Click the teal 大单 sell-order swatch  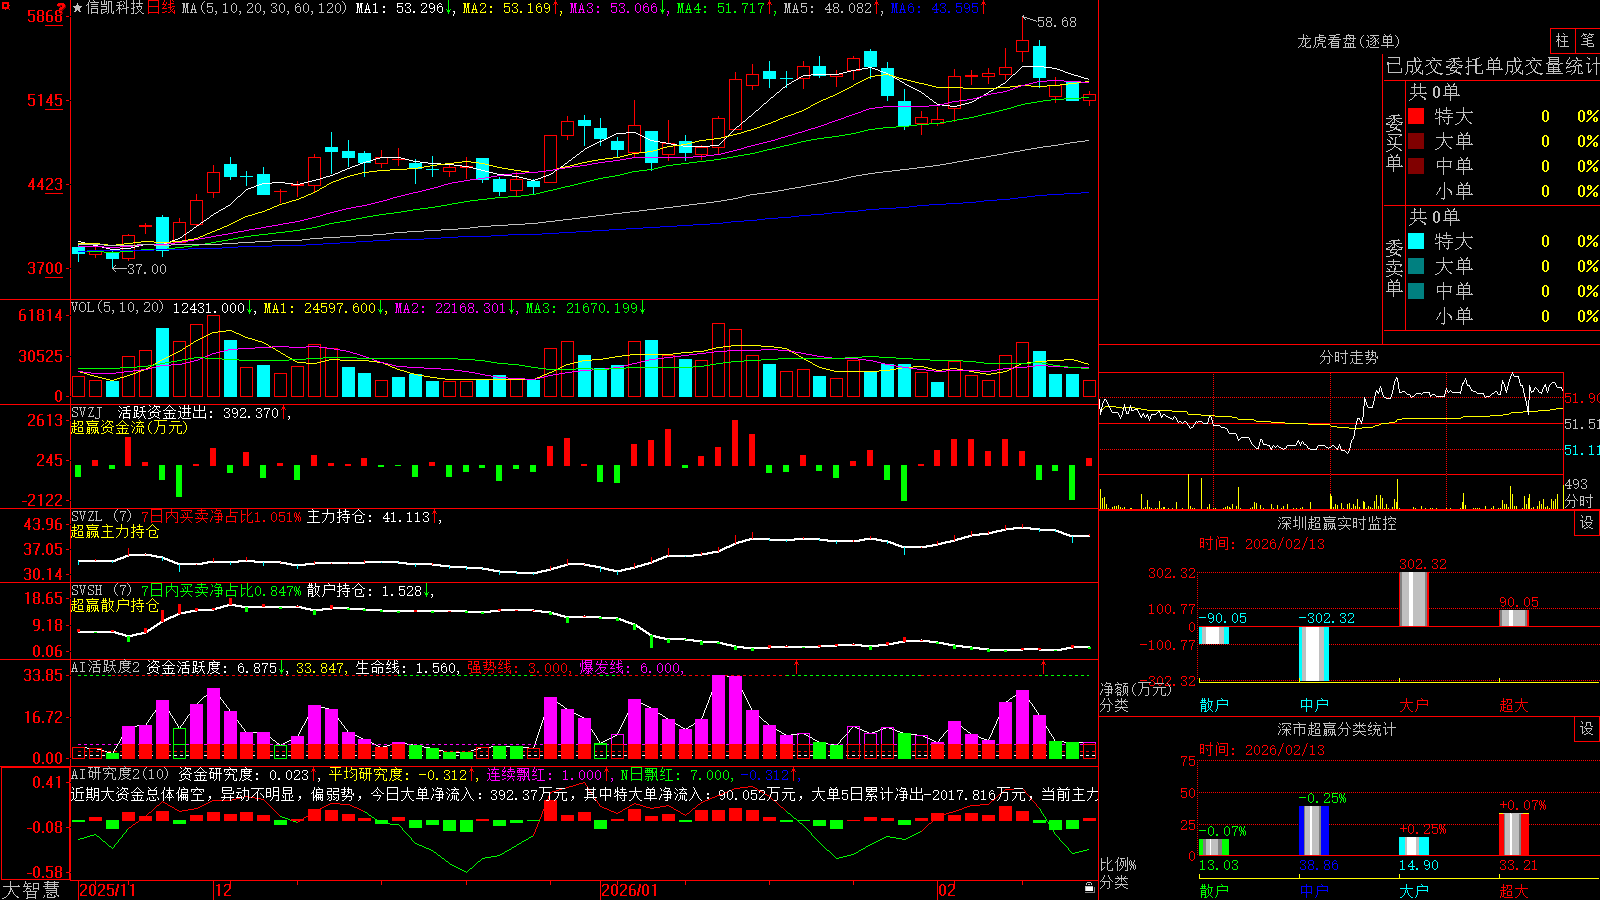pos(1416,266)
